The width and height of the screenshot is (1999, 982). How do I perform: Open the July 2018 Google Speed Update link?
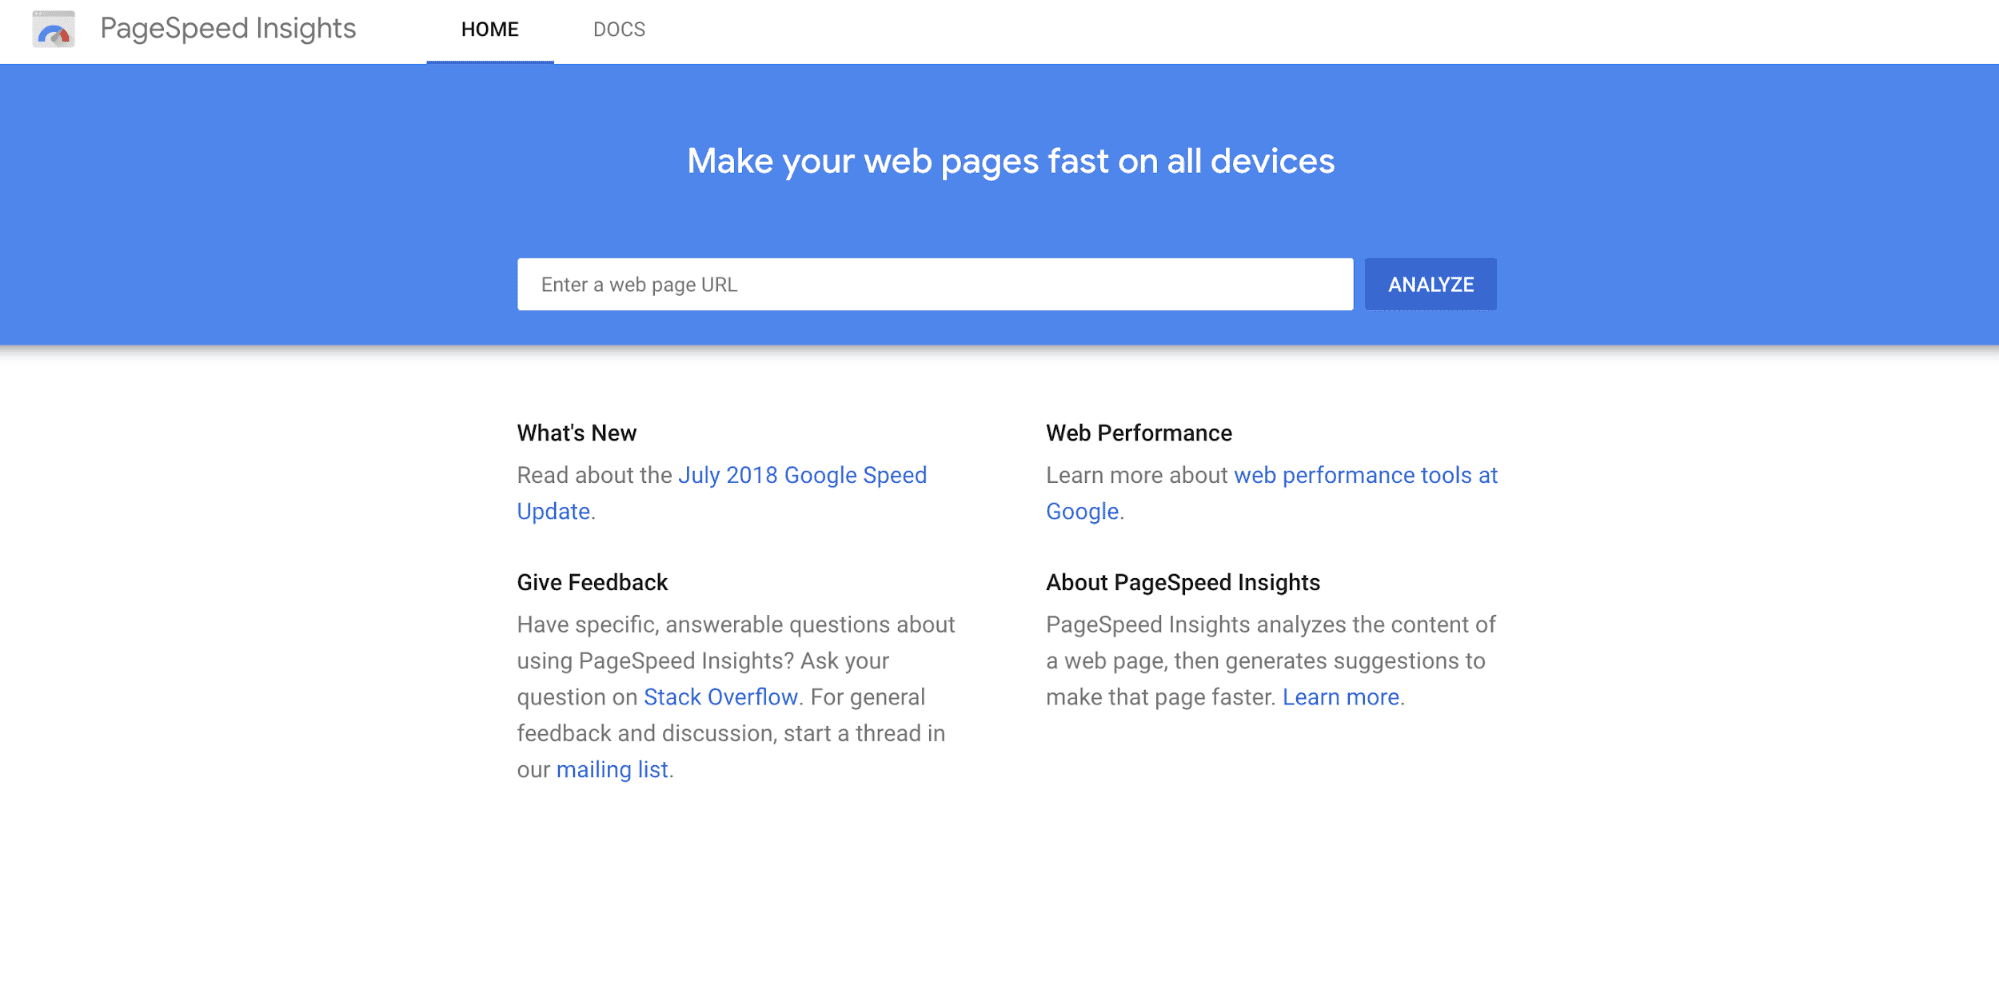tap(802, 476)
